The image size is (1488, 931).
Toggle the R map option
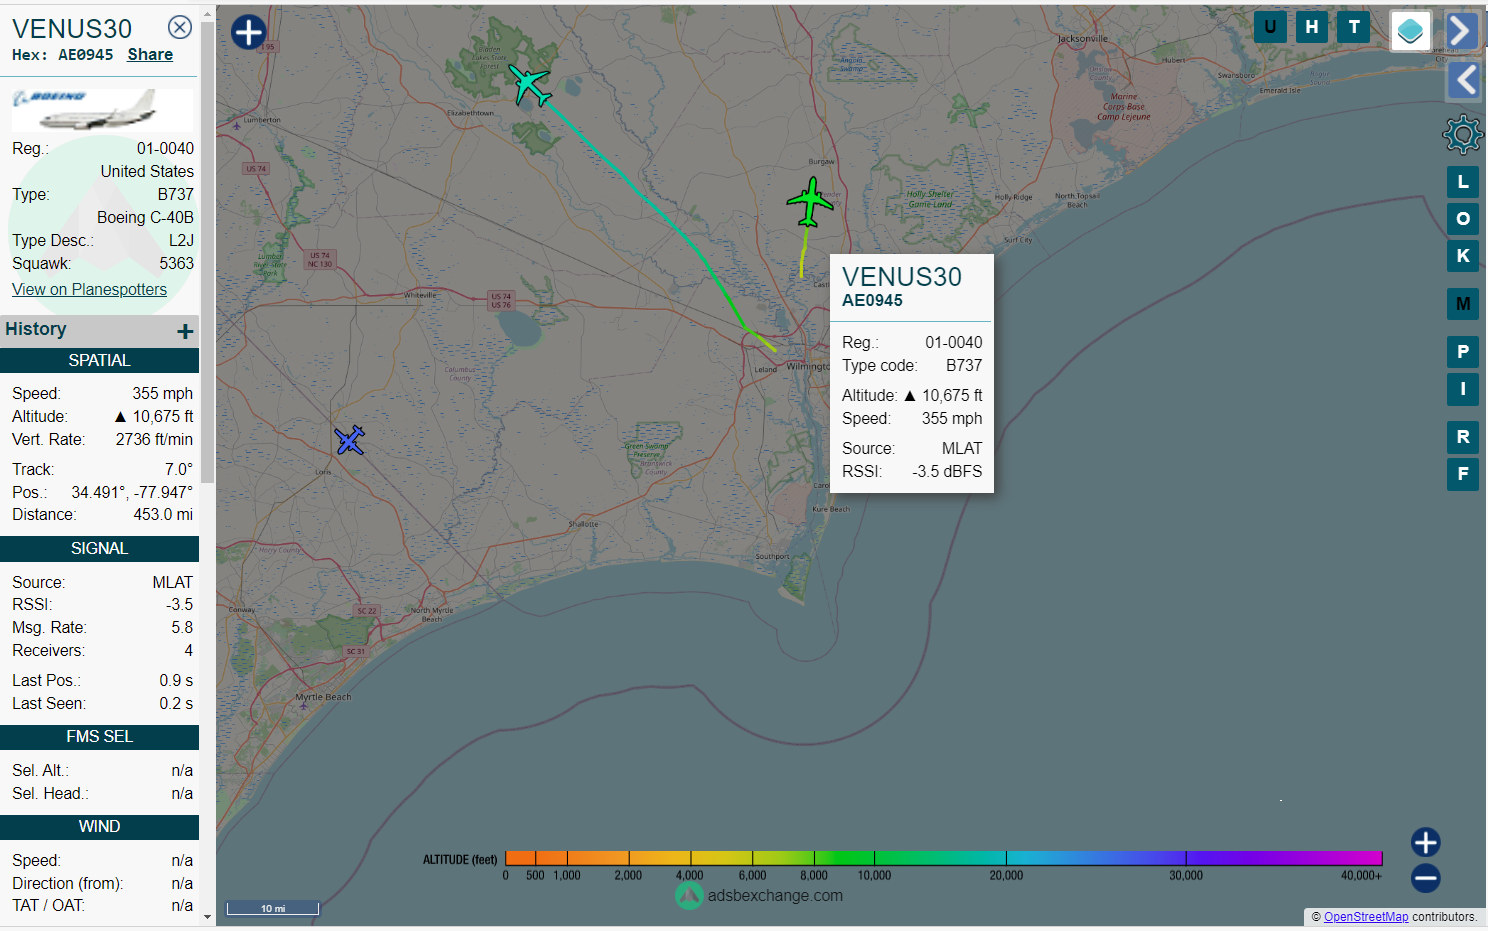coord(1463,437)
